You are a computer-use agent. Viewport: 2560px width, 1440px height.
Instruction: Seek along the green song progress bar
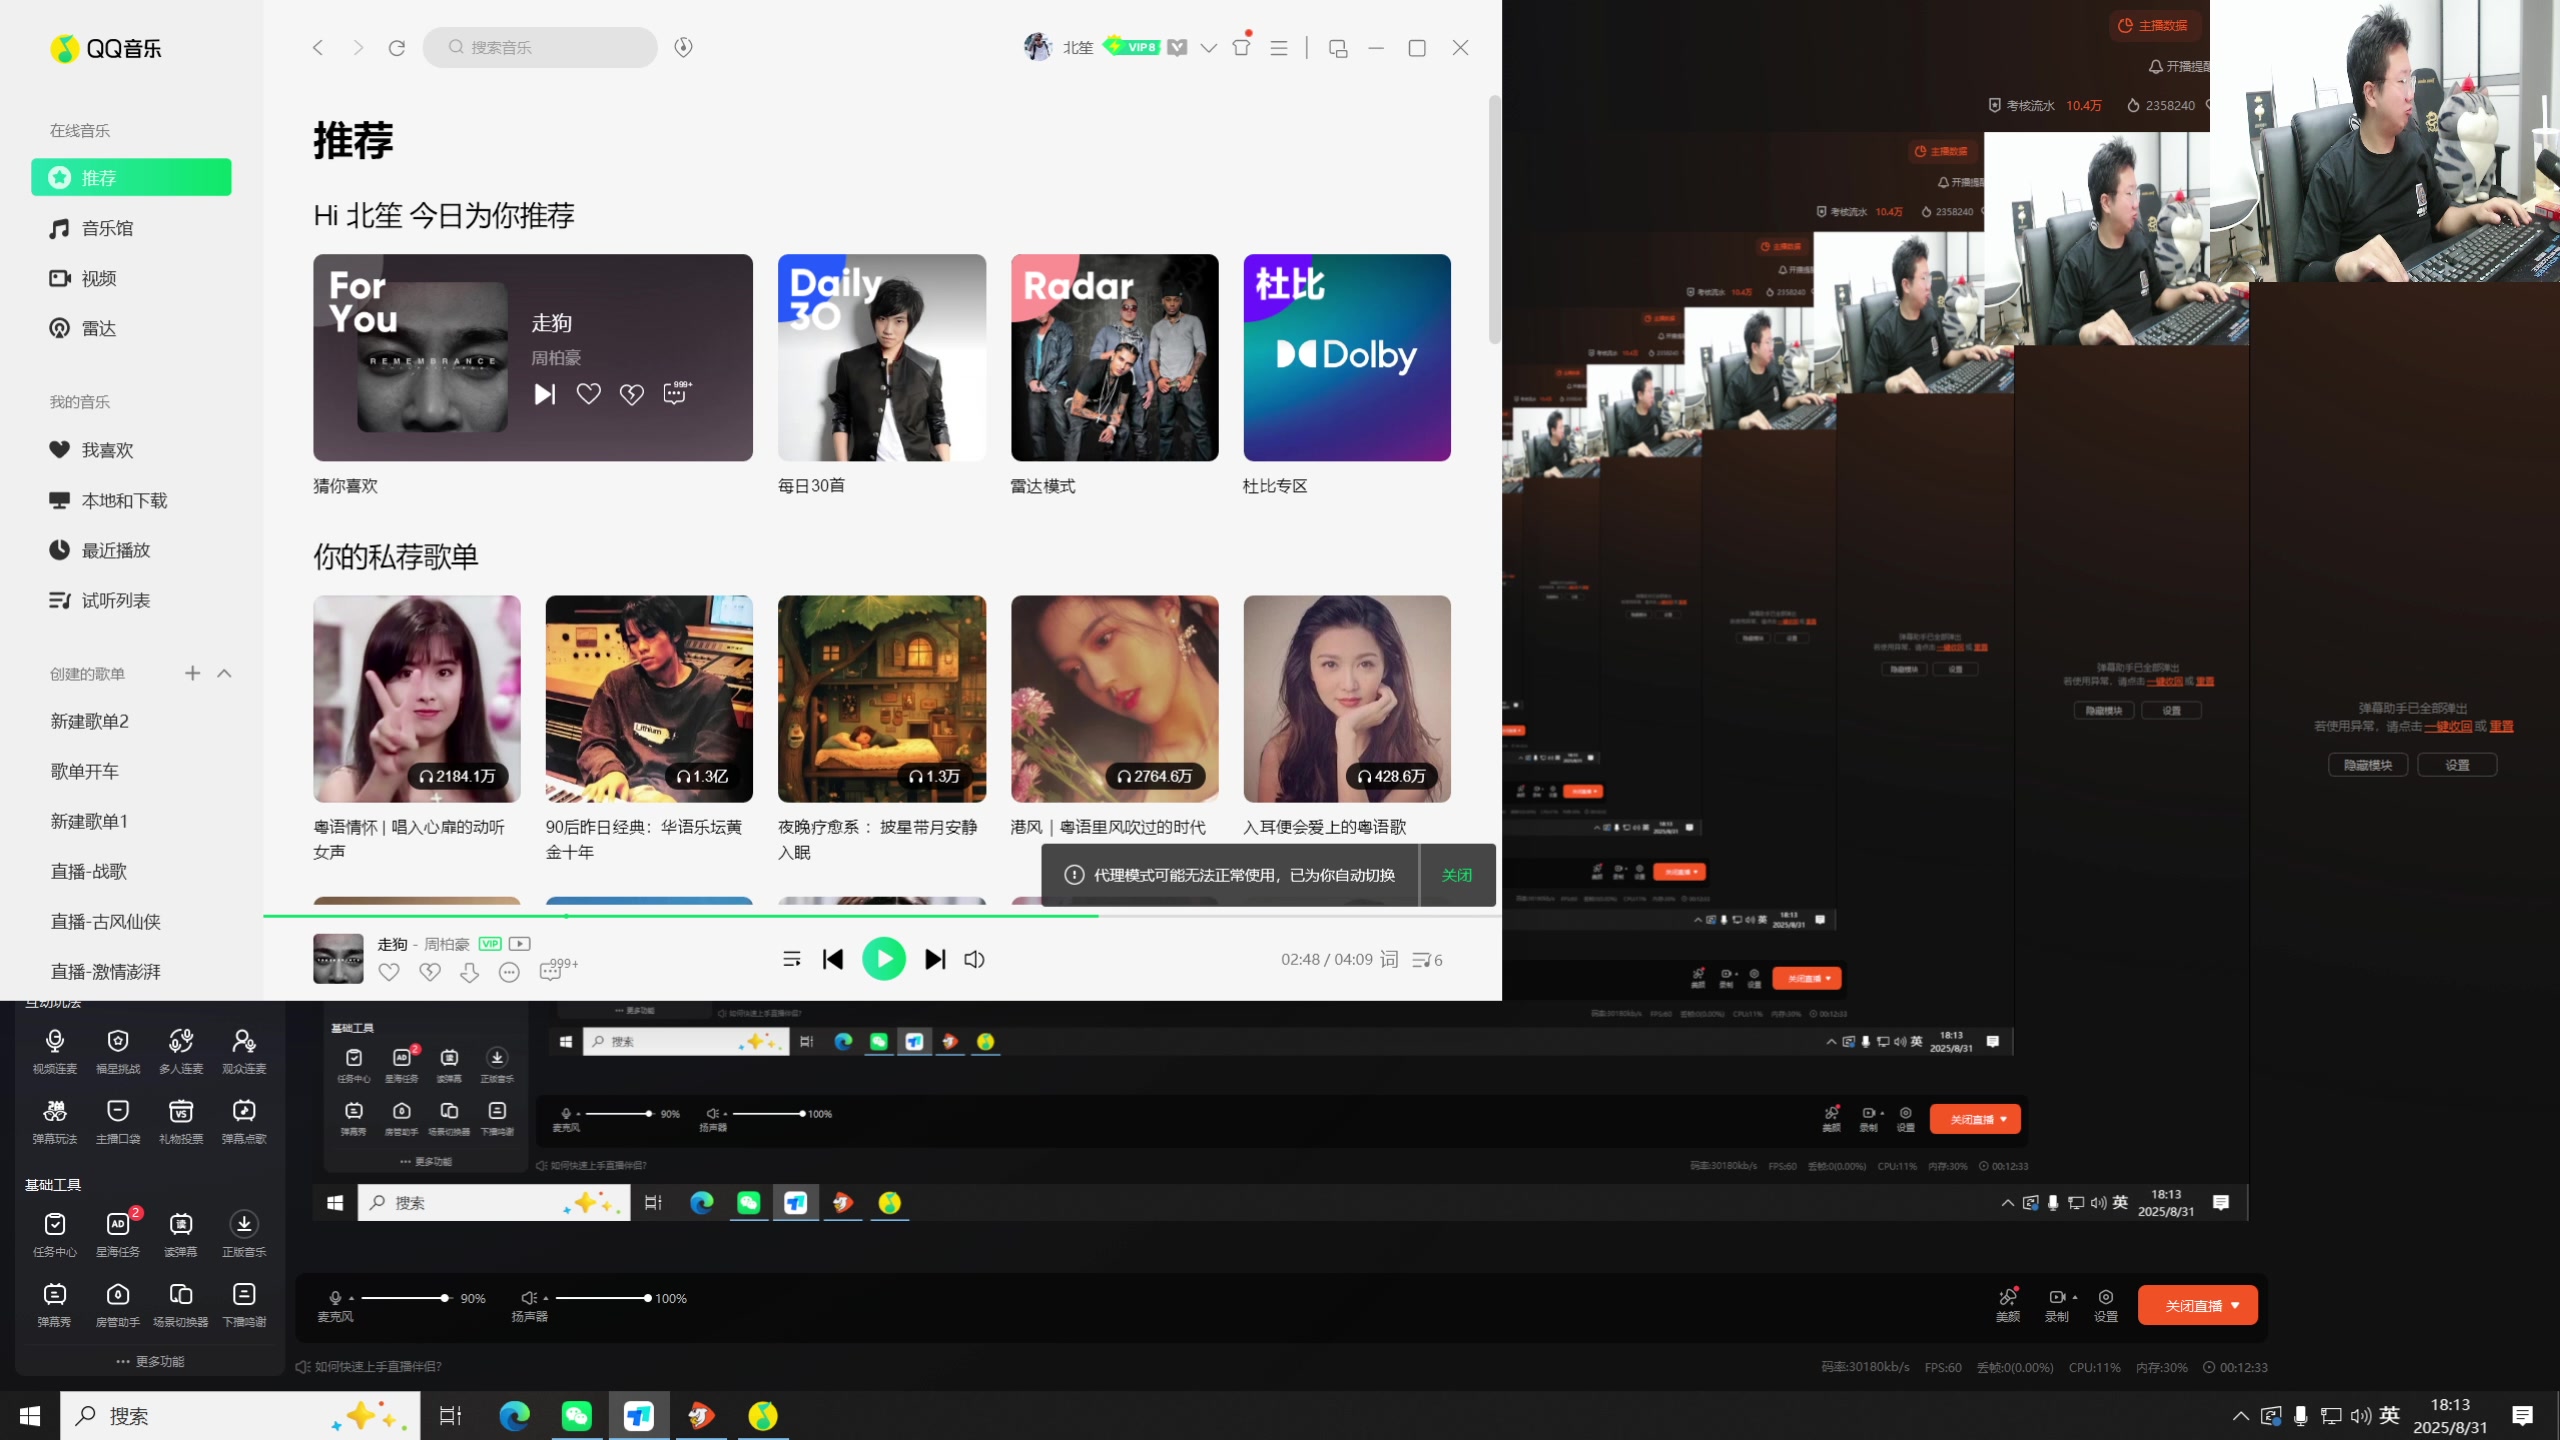[882, 916]
